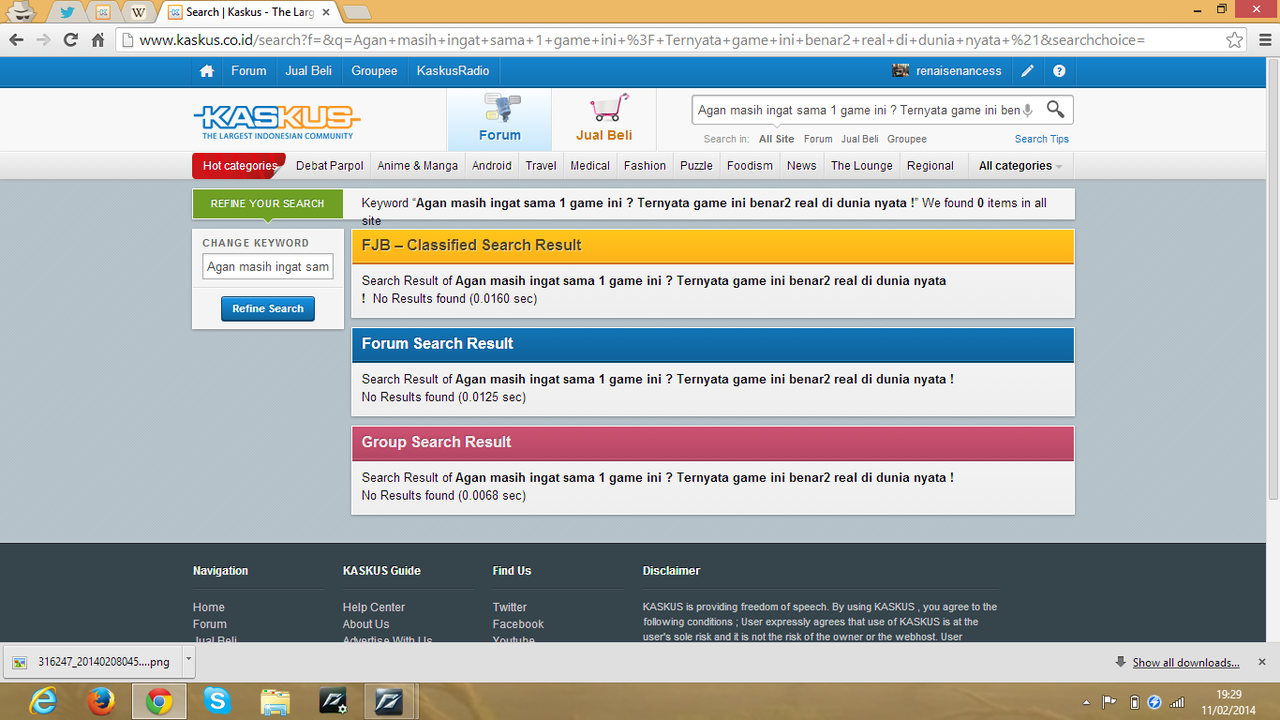Click Show all downloads link
This screenshot has height=720, width=1280.
1185,662
